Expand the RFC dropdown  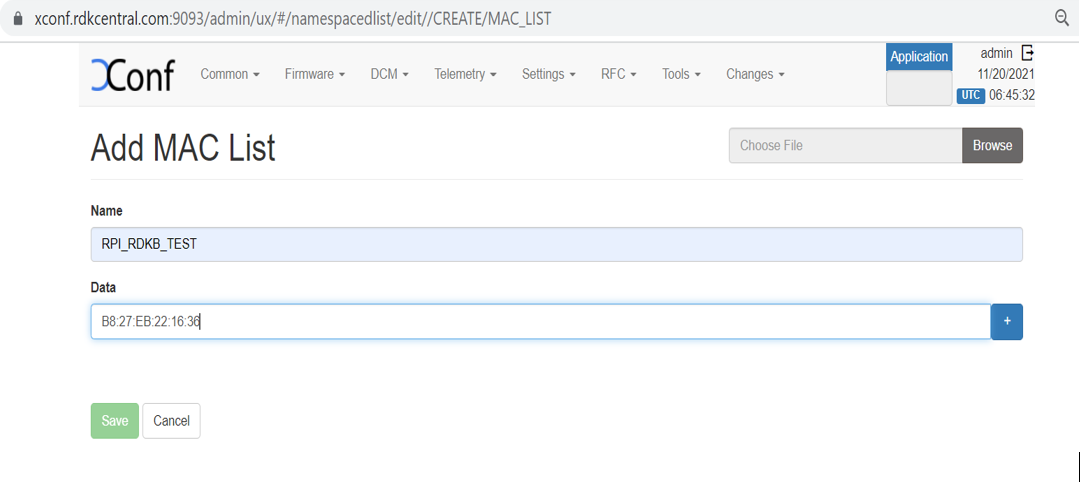click(618, 74)
